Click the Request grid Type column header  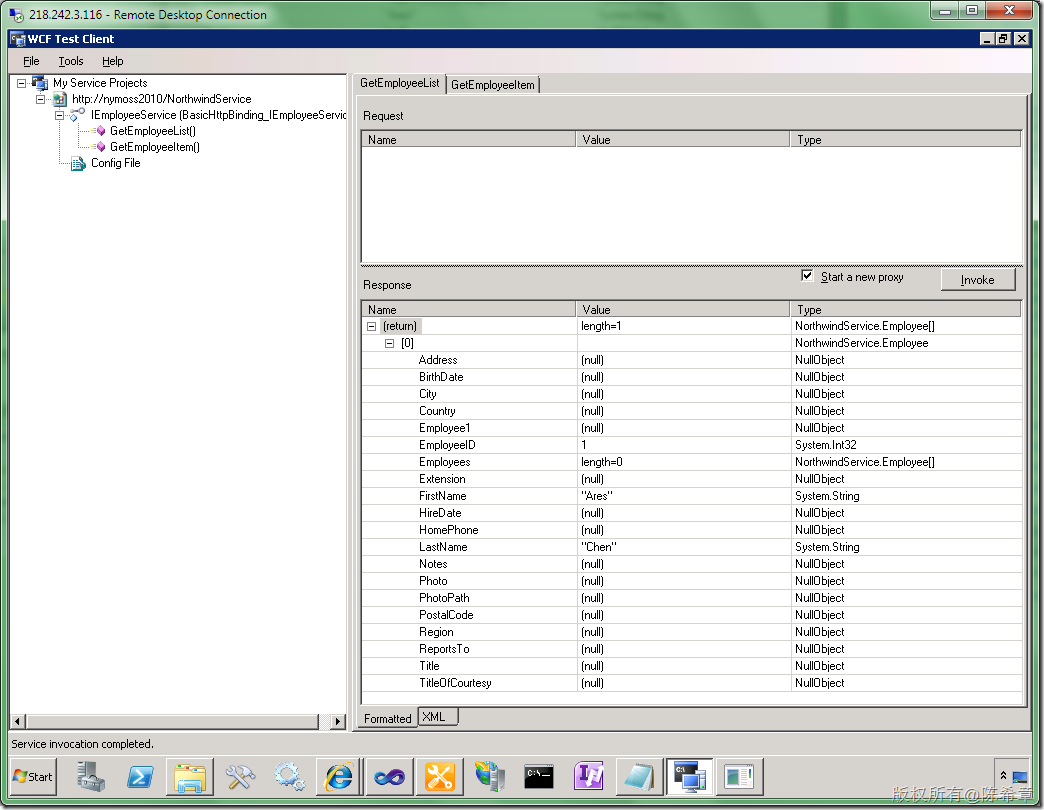(906, 140)
